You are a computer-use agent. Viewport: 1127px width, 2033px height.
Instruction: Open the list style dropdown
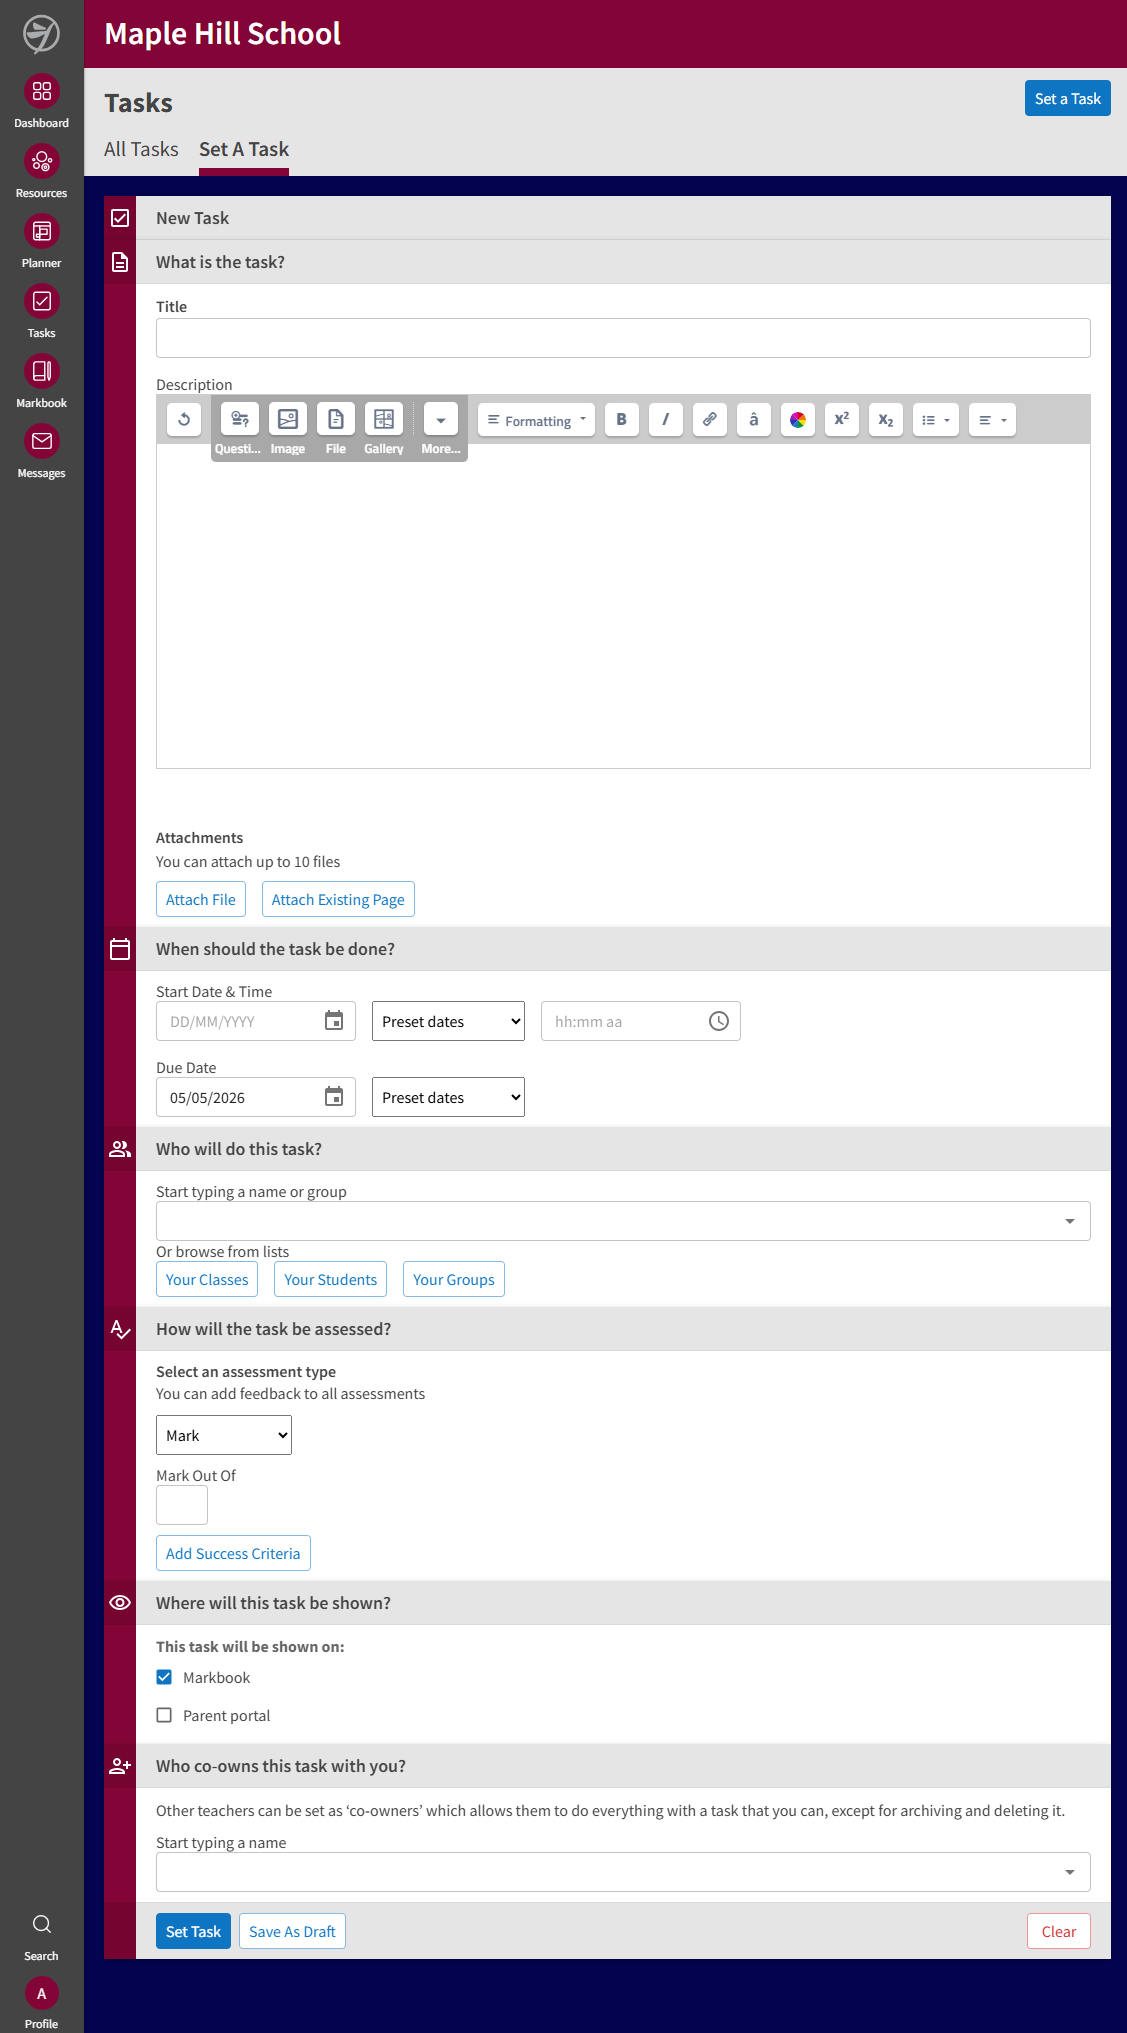tap(936, 419)
